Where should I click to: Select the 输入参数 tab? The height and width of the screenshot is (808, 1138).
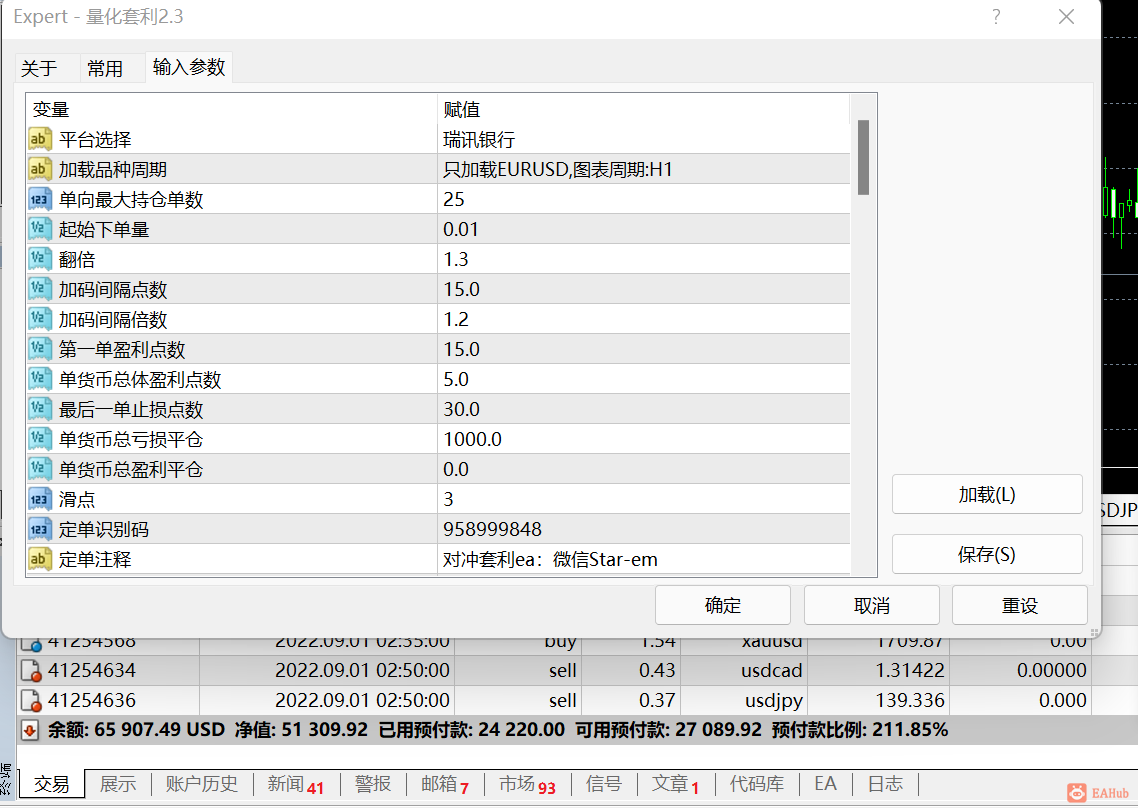pyautogui.click(x=189, y=67)
